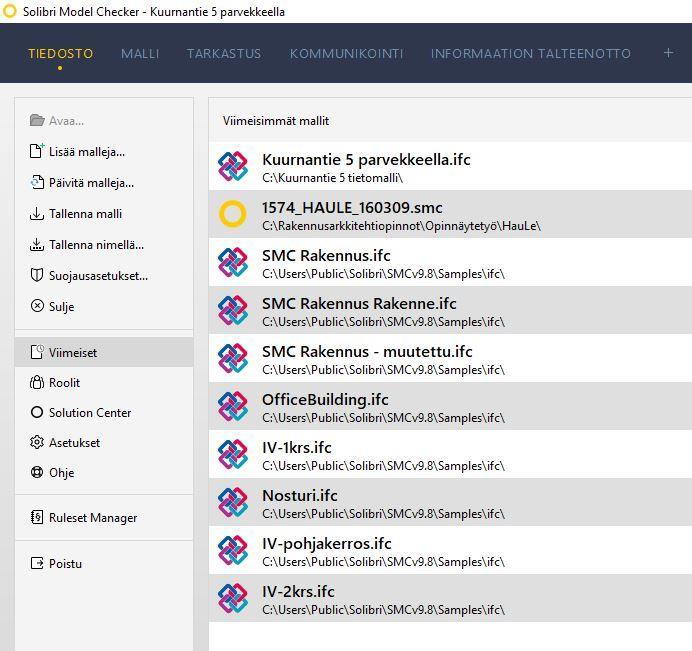The height and width of the screenshot is (651, 692).
Task: Open recent model 1574_HAULE_160309.smc
Action: 450,214
